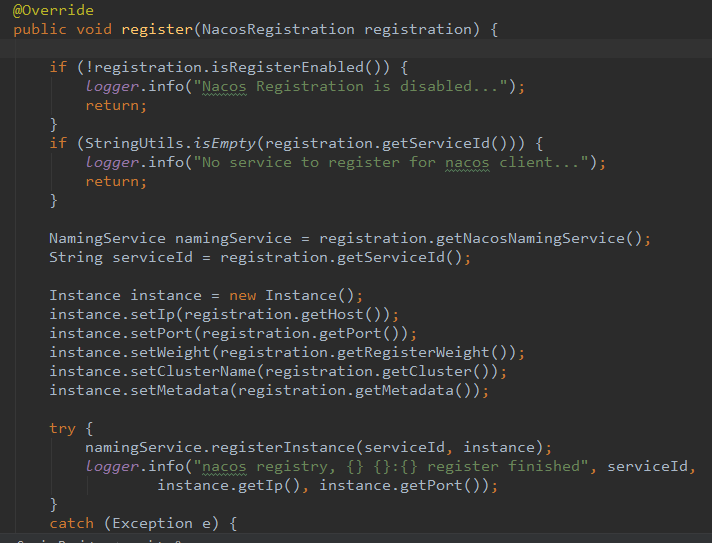Image resolution: width=712 pixels, height=543 pixels.
Task: Click the new keyword before Instance()
Action: 242,296
